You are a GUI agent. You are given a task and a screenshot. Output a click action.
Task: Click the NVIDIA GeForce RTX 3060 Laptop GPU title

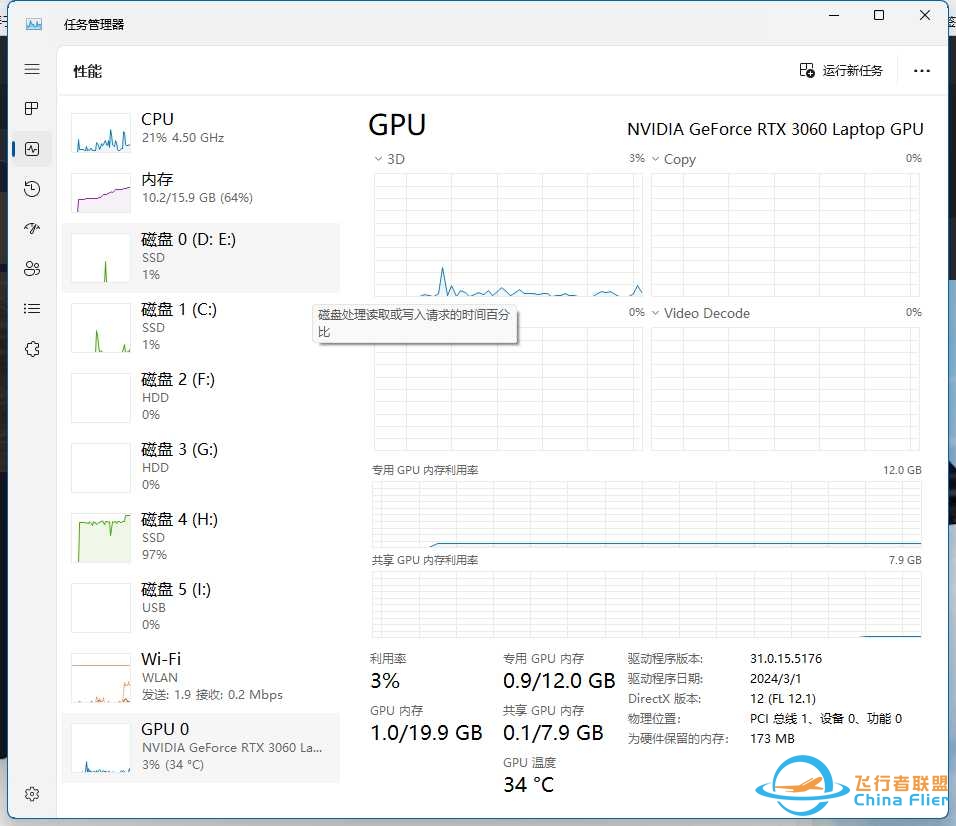[x=775, y=129]
